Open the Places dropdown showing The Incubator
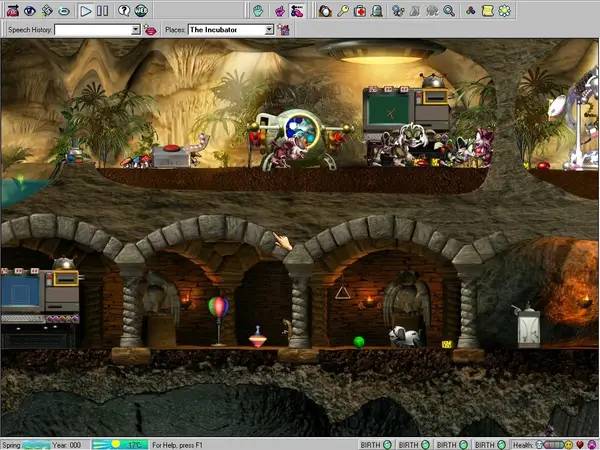The height and width of the screenshot is (450, 600). tap(269, 30)
